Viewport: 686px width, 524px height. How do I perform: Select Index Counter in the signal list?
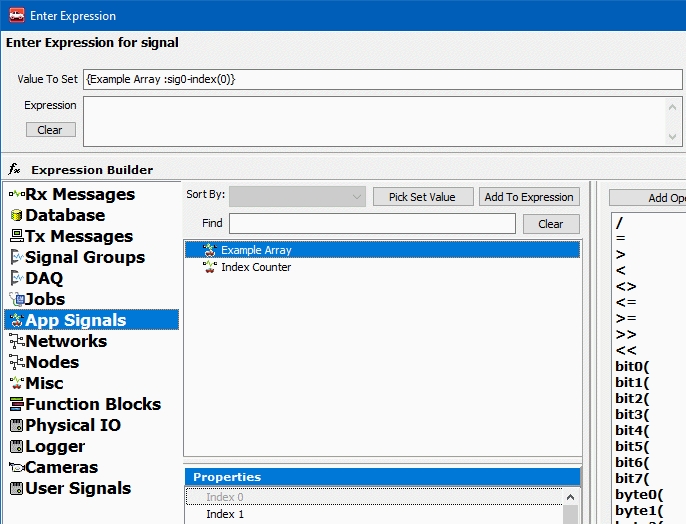tap(256, 267)
